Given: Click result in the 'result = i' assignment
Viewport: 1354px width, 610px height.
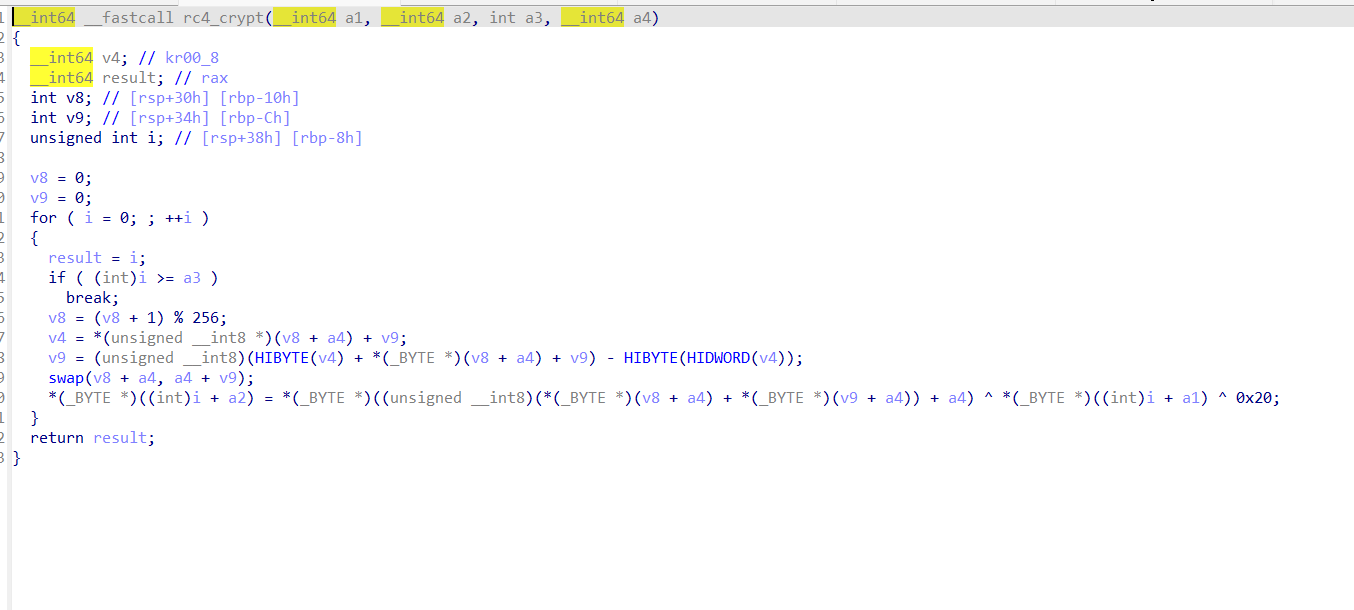Looking at the screenshot, I should [x=75, y=258].
